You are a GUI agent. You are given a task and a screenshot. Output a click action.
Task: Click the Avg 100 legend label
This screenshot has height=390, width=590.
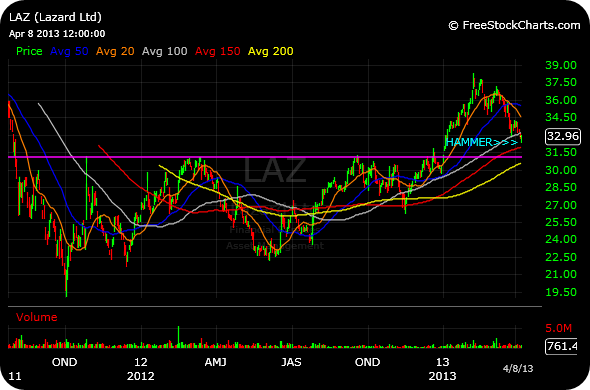pyautogui.click(x=164, y=51)
